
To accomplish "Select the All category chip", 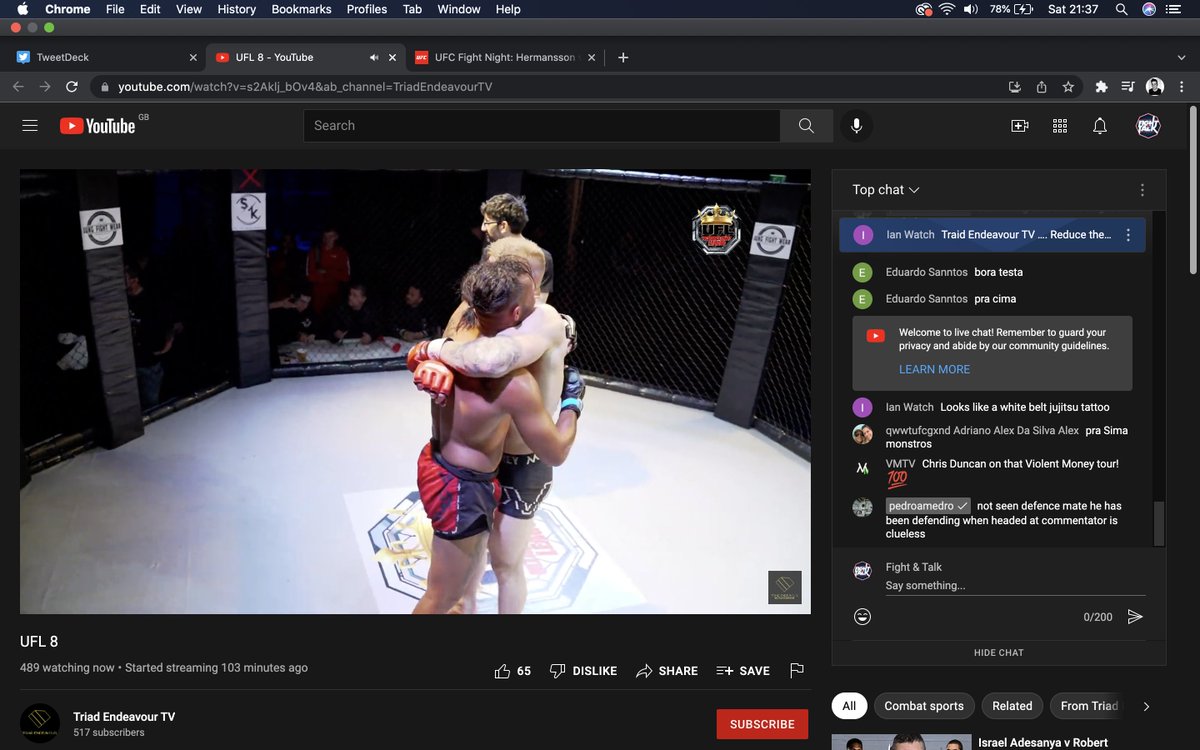I will pyautogui.click(x=849, y=706).
